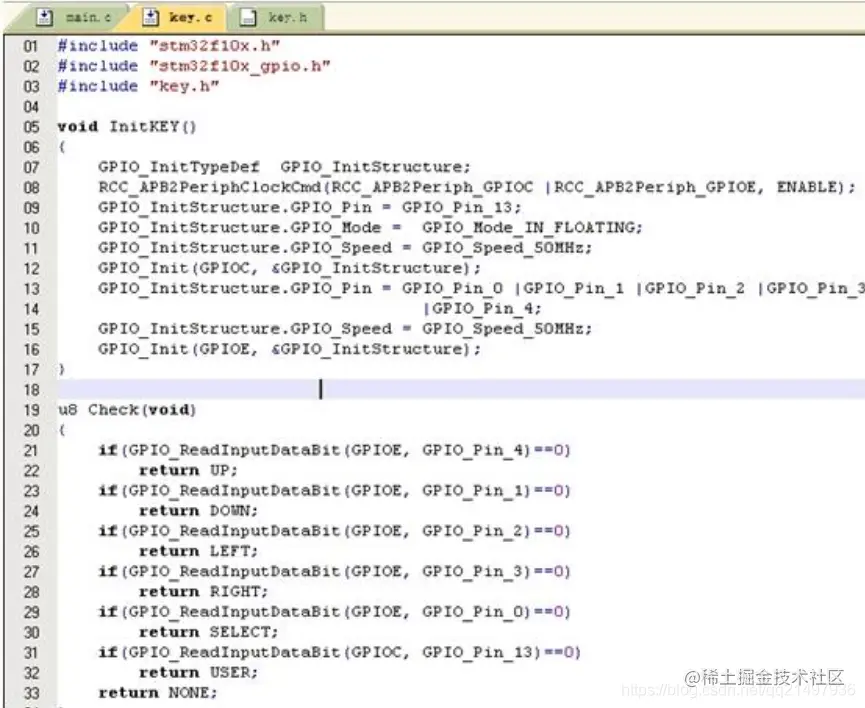Switch to the main.c tab

point(74,18)
